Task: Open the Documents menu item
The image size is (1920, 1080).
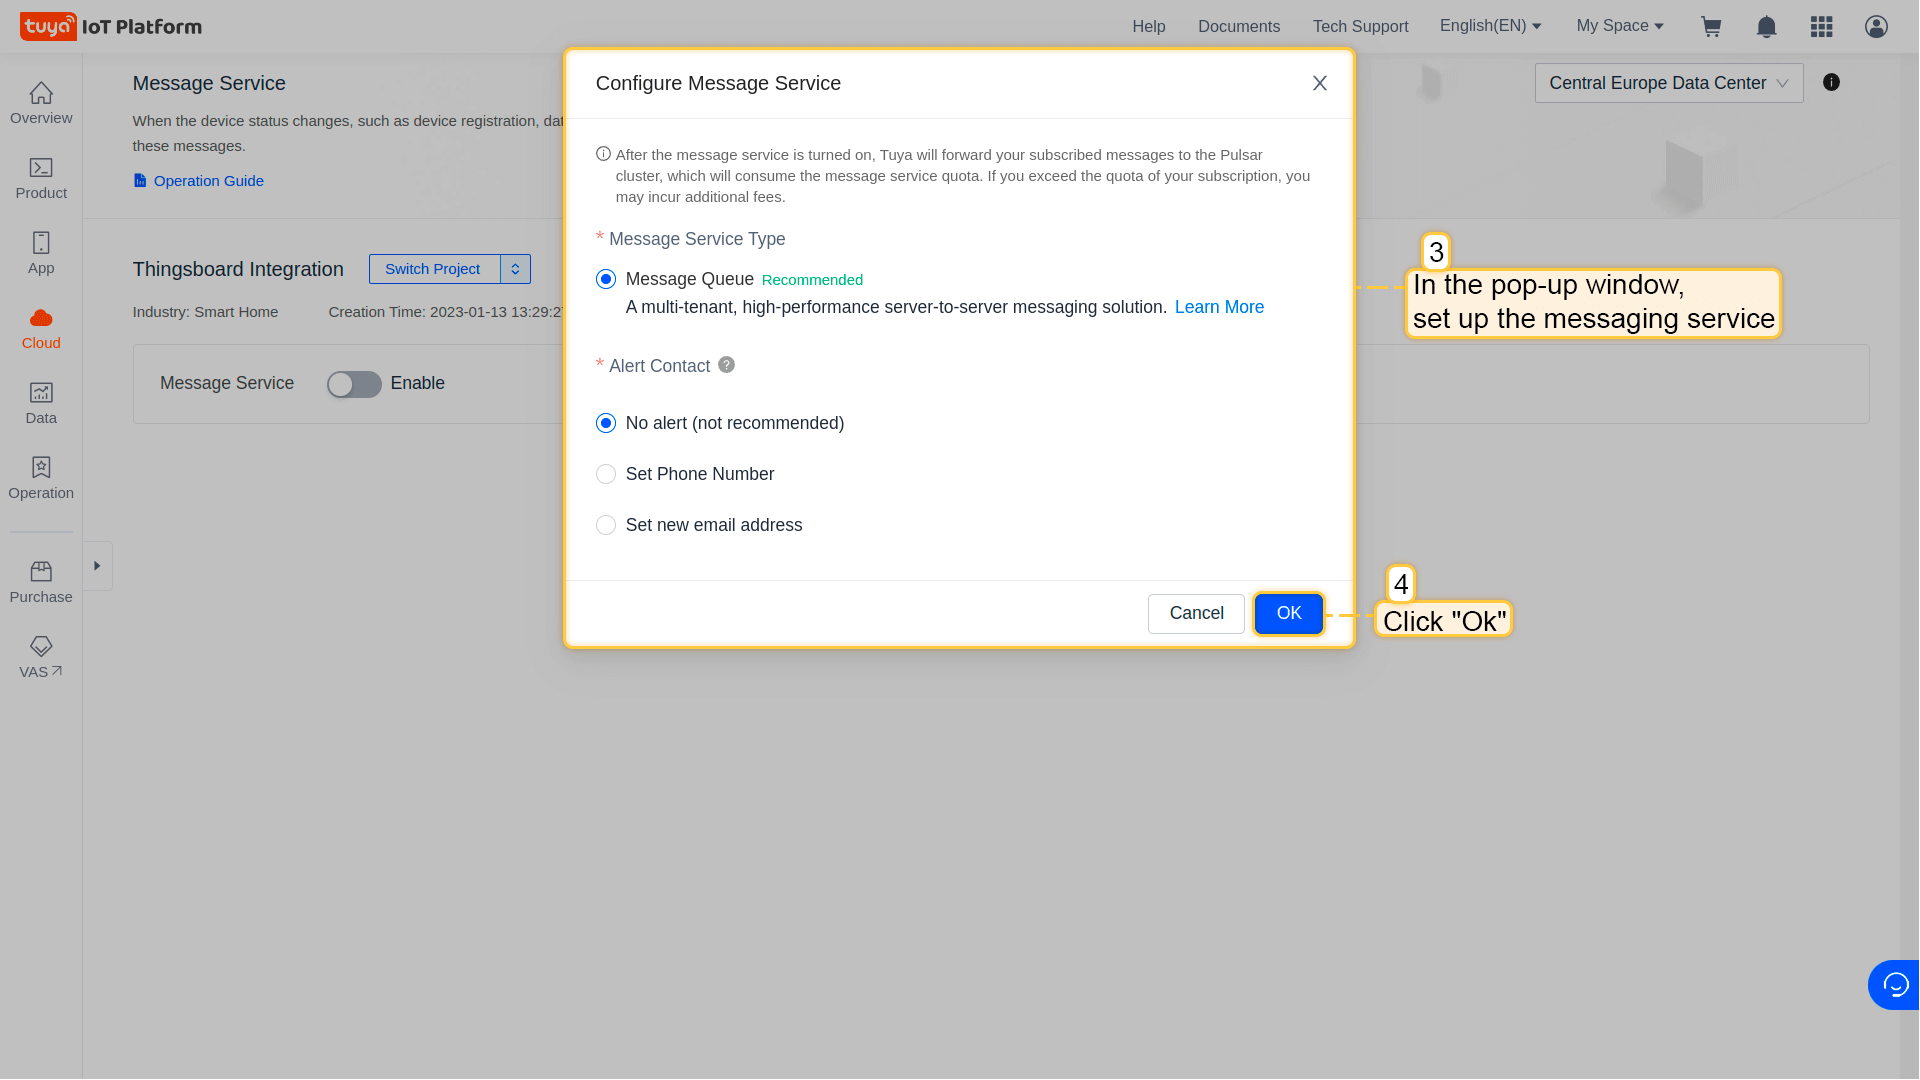Action: (1238, 27)
